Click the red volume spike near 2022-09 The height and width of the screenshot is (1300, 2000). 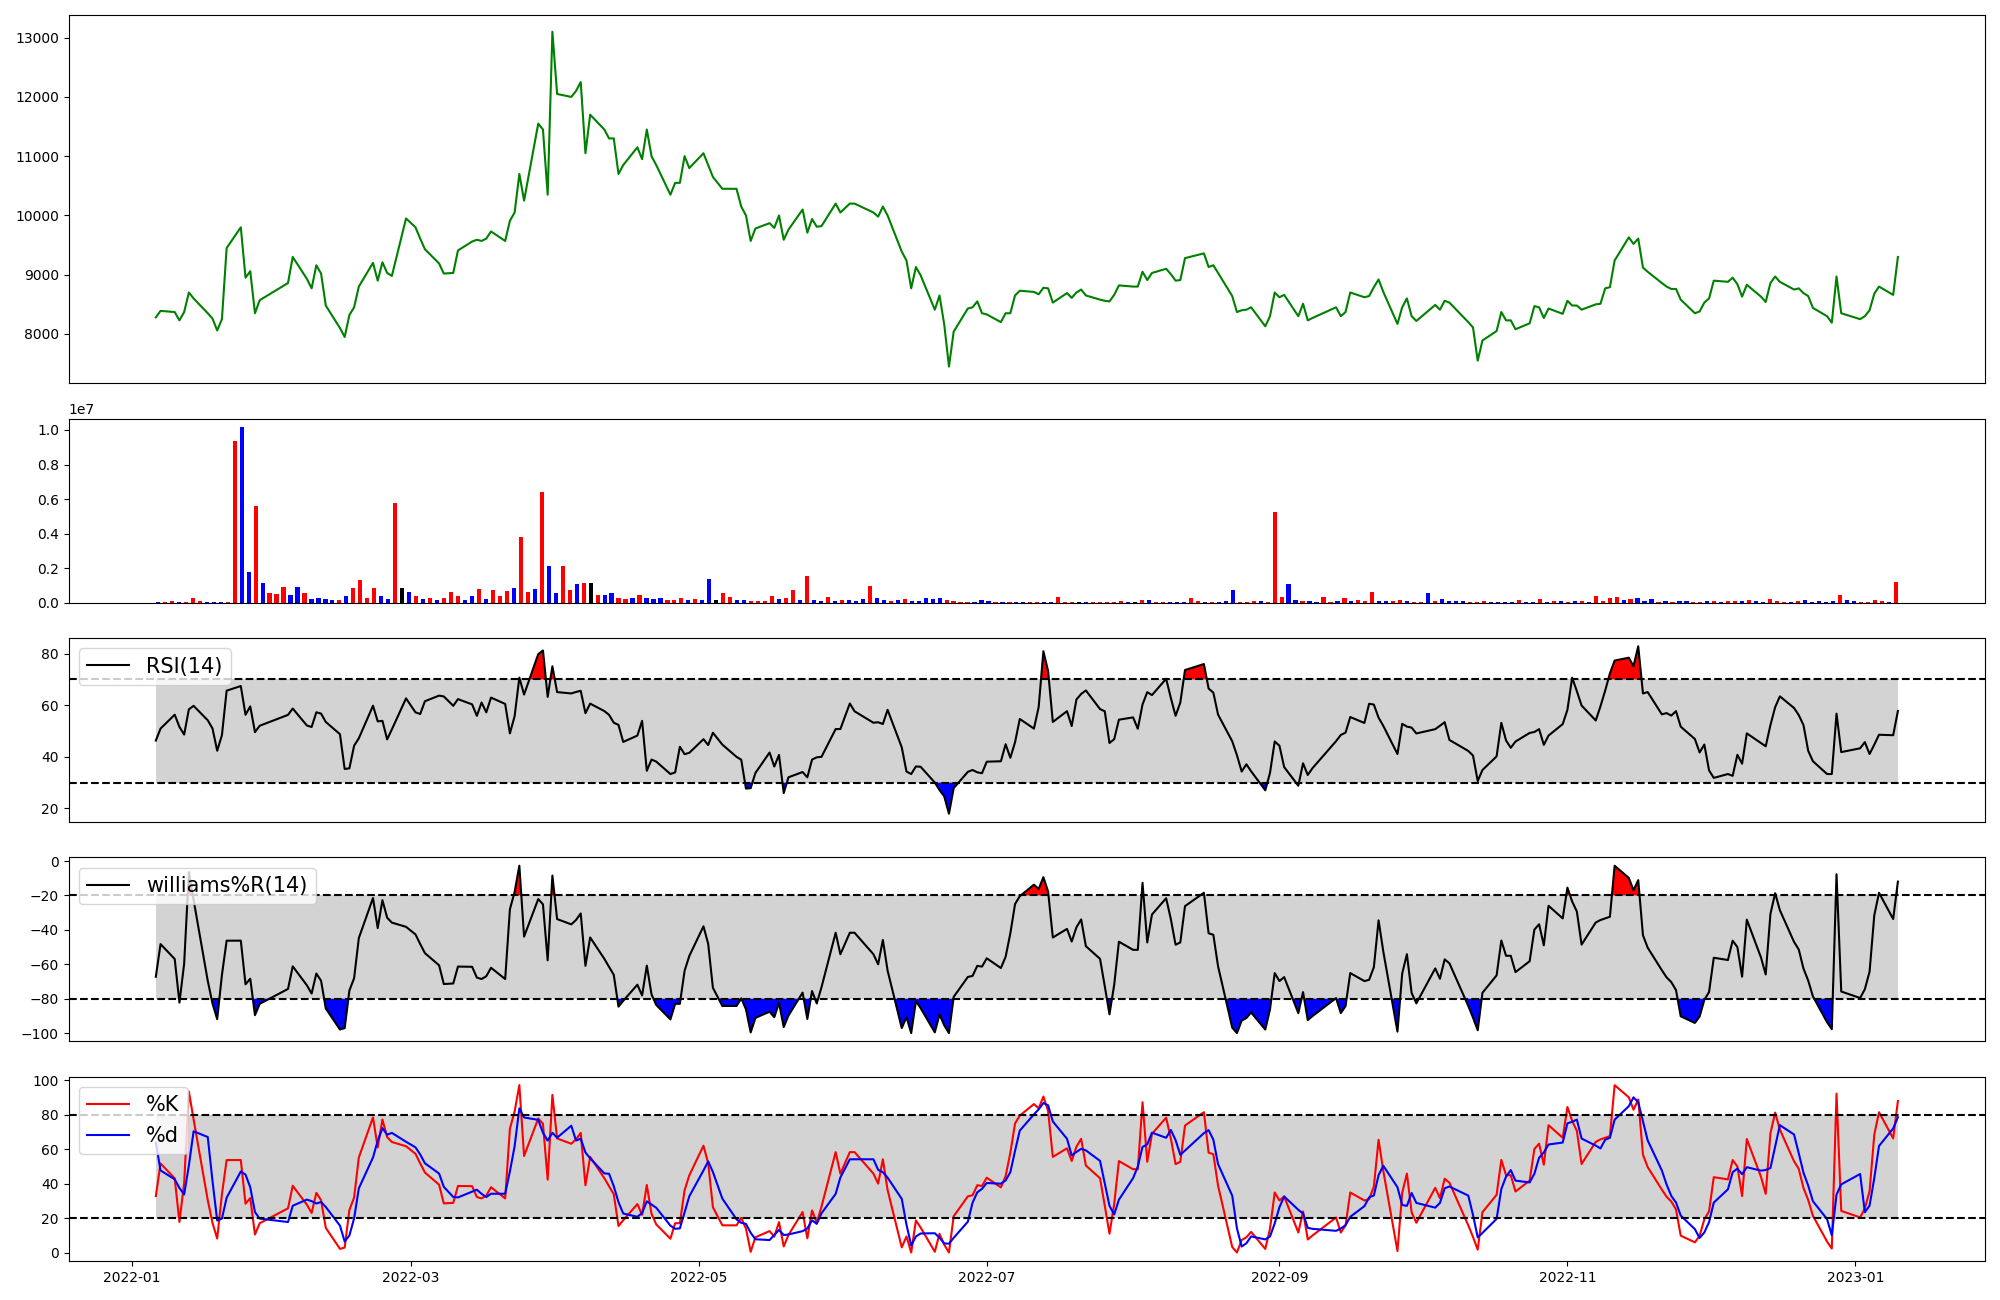pos(1275,557)
